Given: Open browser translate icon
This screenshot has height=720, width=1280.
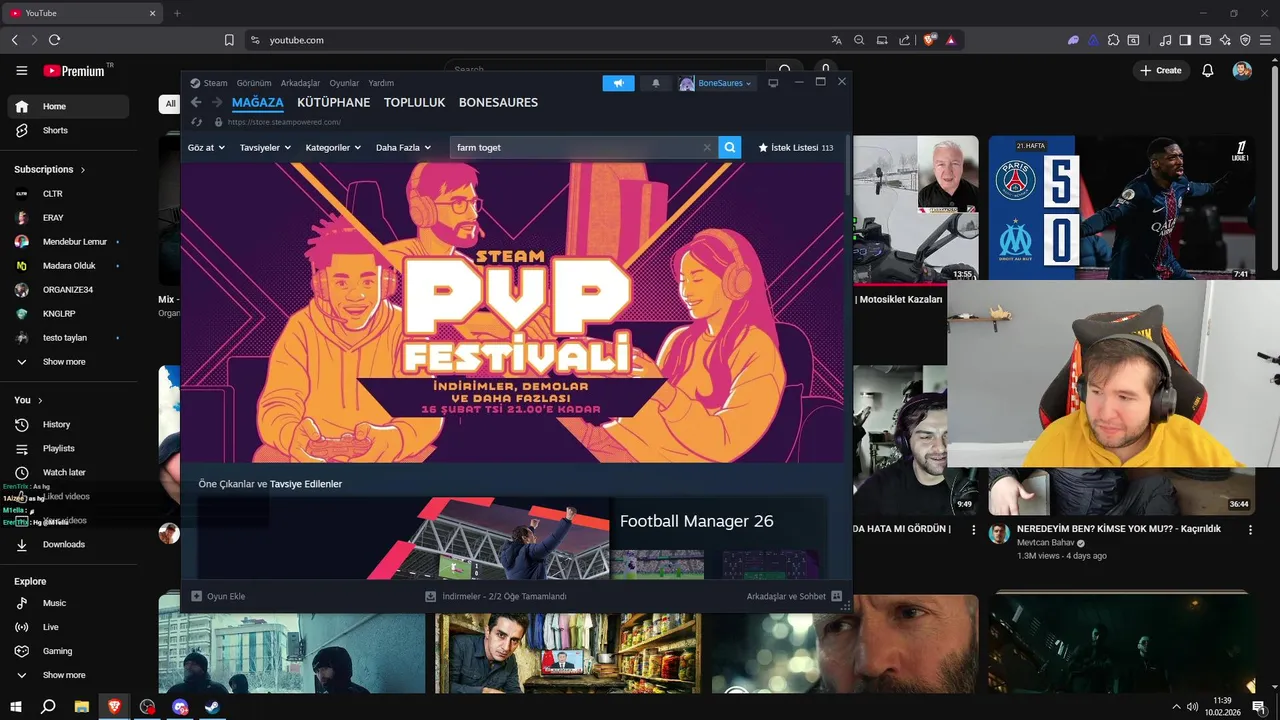Looking at the screenshot, I should click(x=837, y=40).
